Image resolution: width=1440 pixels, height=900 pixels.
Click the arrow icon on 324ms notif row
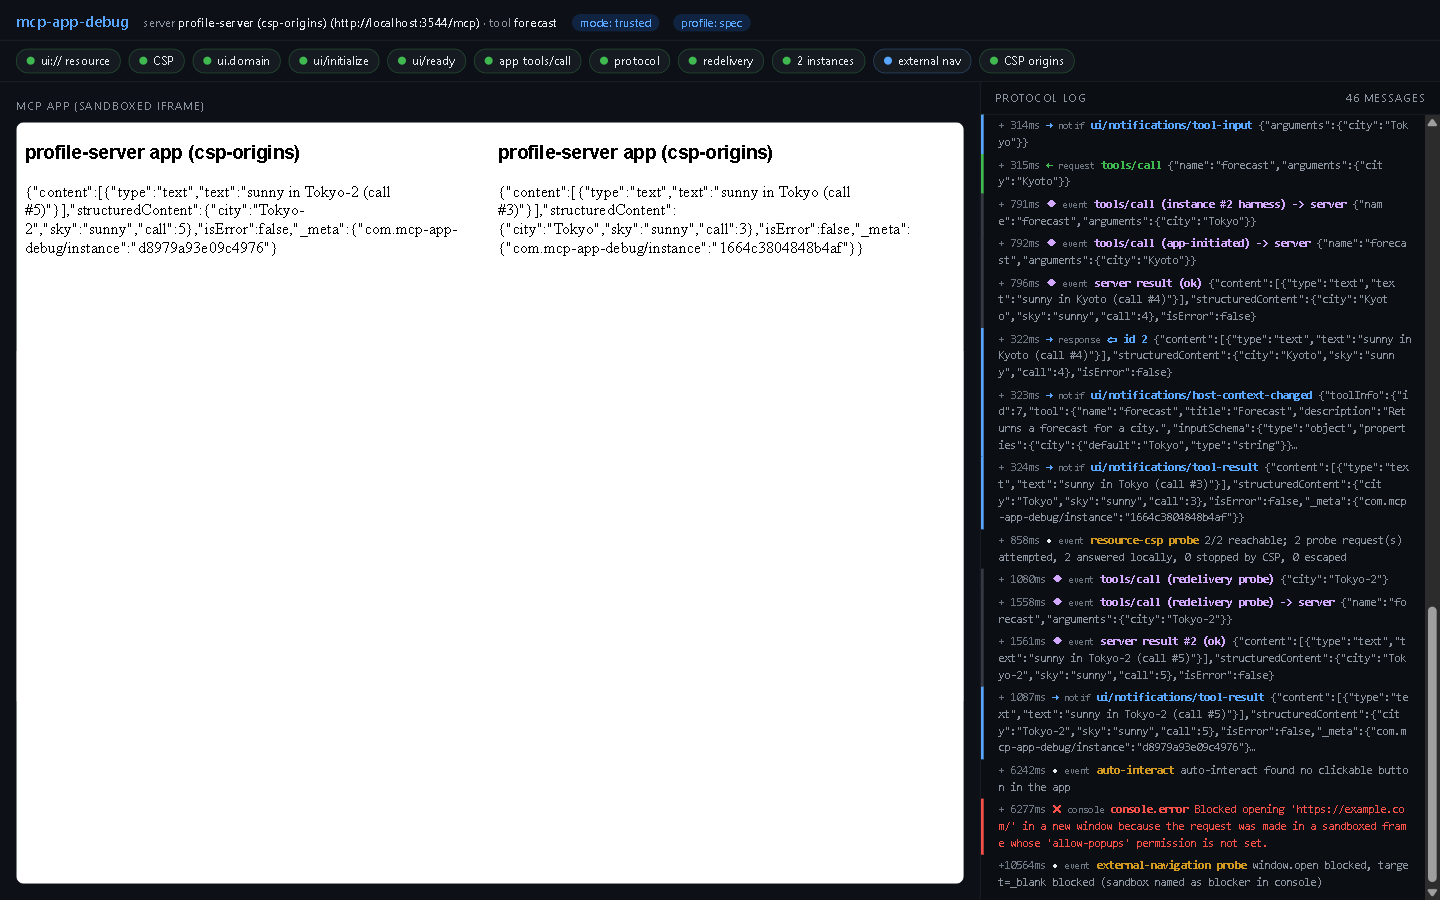[1049, 467]
